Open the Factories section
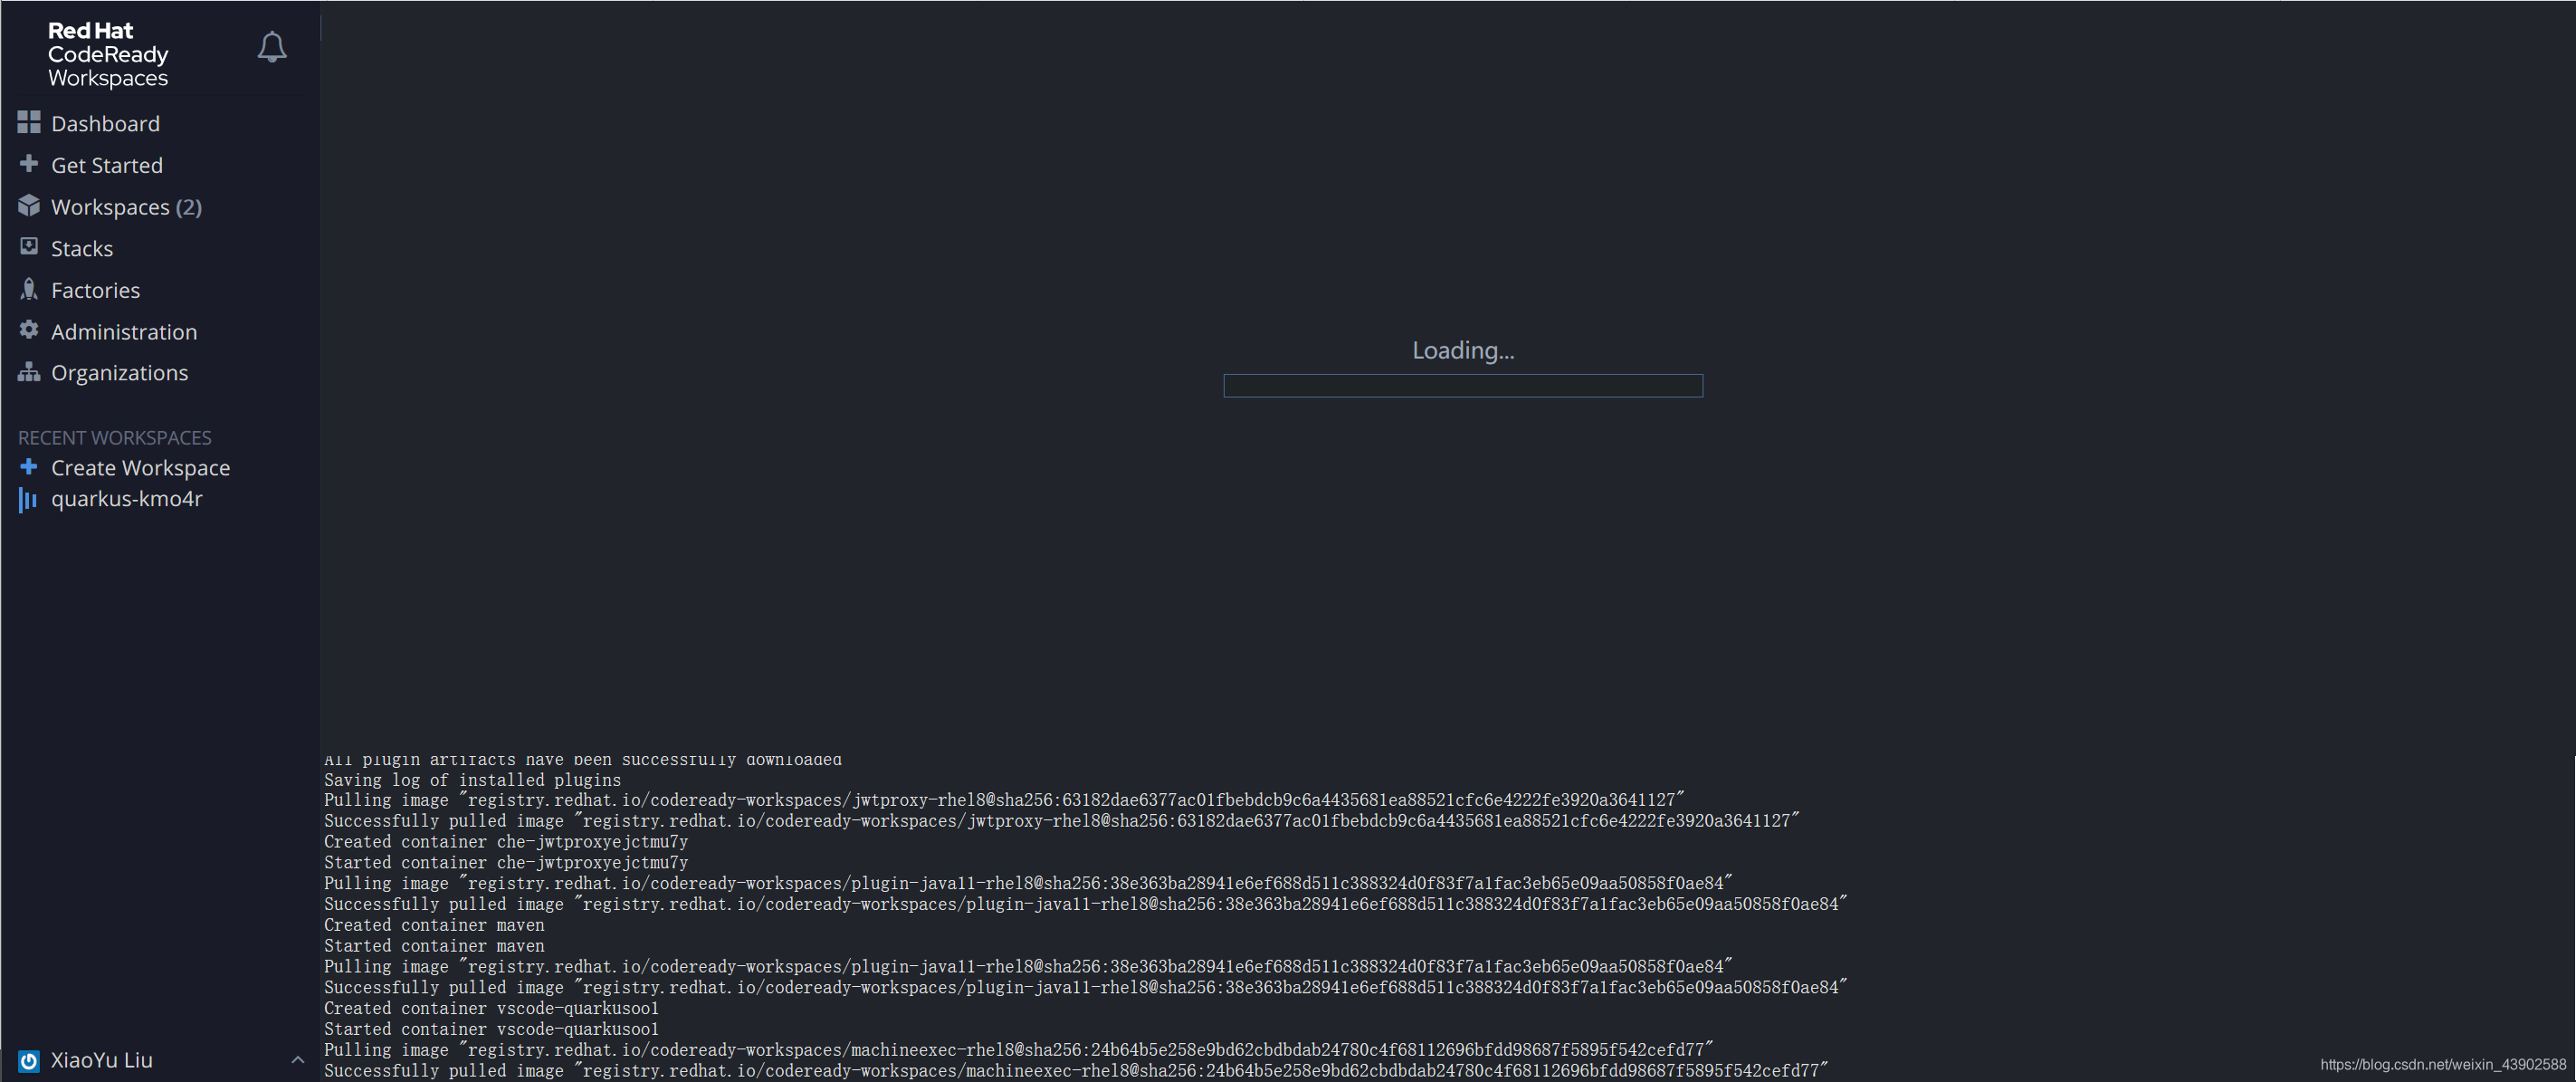2576x1082 pixels. coord(95,290)
